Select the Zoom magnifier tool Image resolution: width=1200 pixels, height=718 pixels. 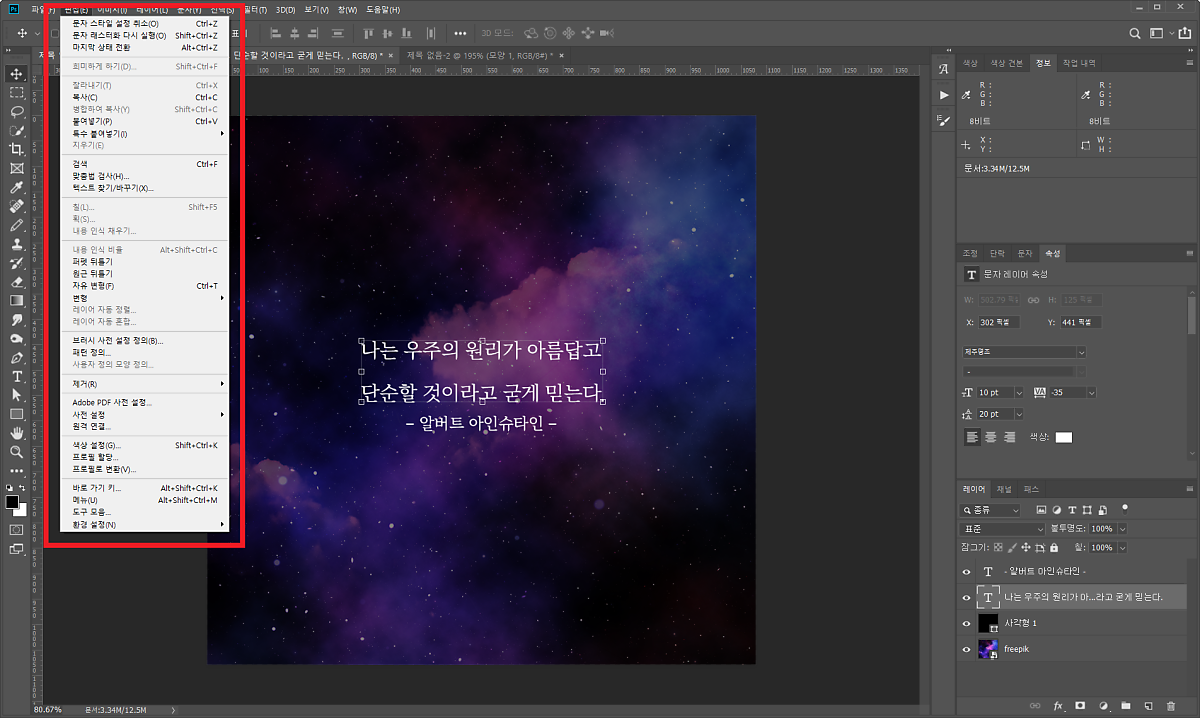click(x=17, y=452)
